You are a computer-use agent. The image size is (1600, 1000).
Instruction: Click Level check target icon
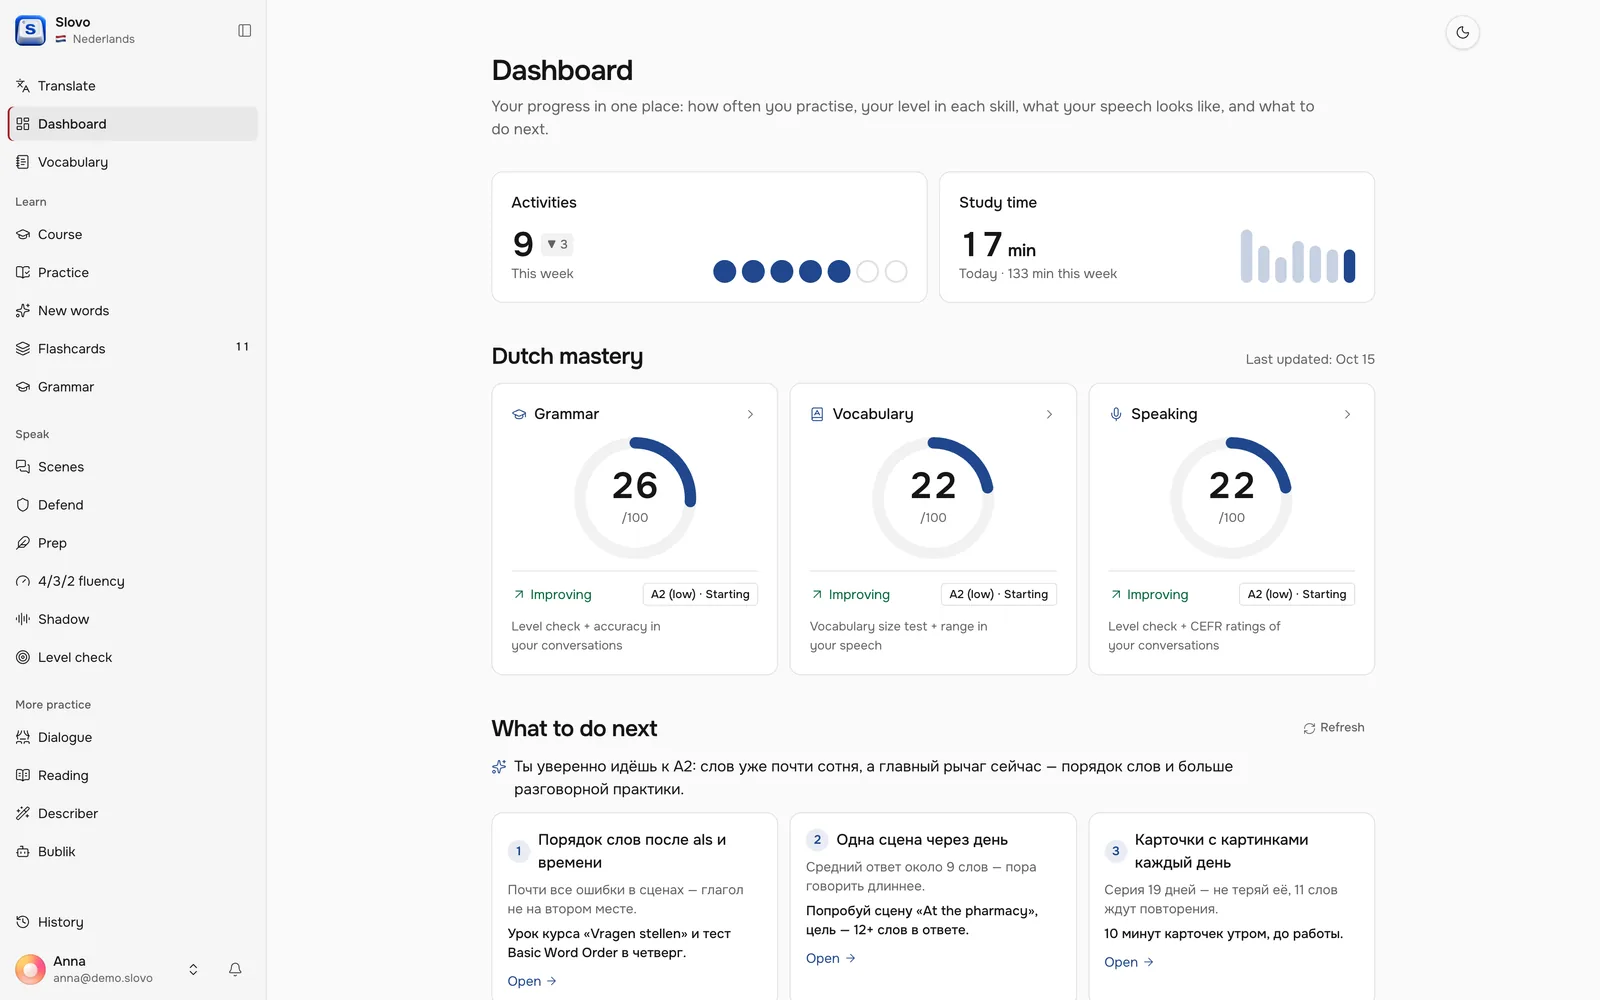click(x=23, y=656)
